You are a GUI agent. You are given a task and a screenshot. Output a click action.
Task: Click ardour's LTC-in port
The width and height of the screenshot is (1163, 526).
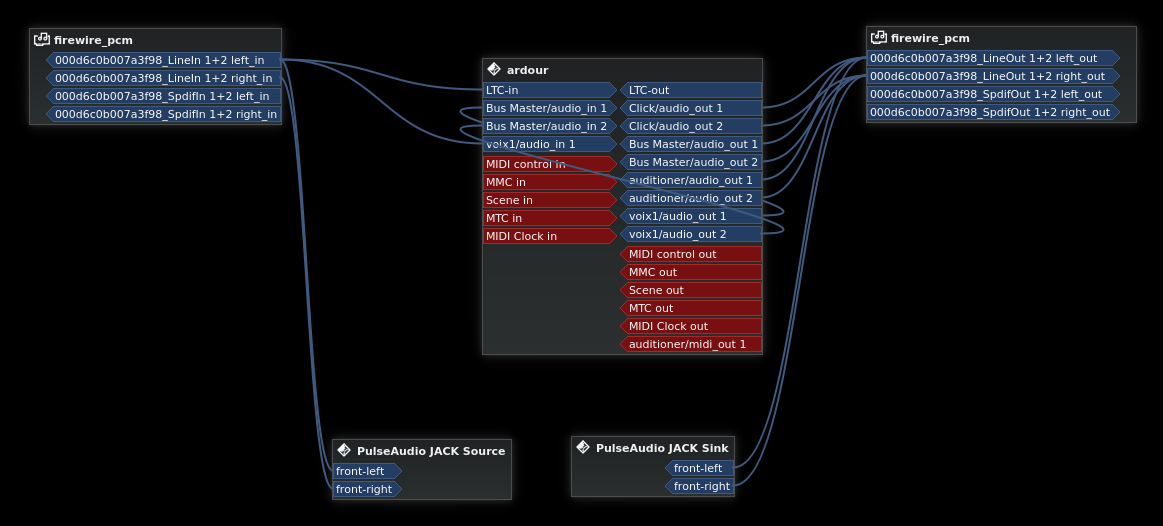[x=550, y=90]
